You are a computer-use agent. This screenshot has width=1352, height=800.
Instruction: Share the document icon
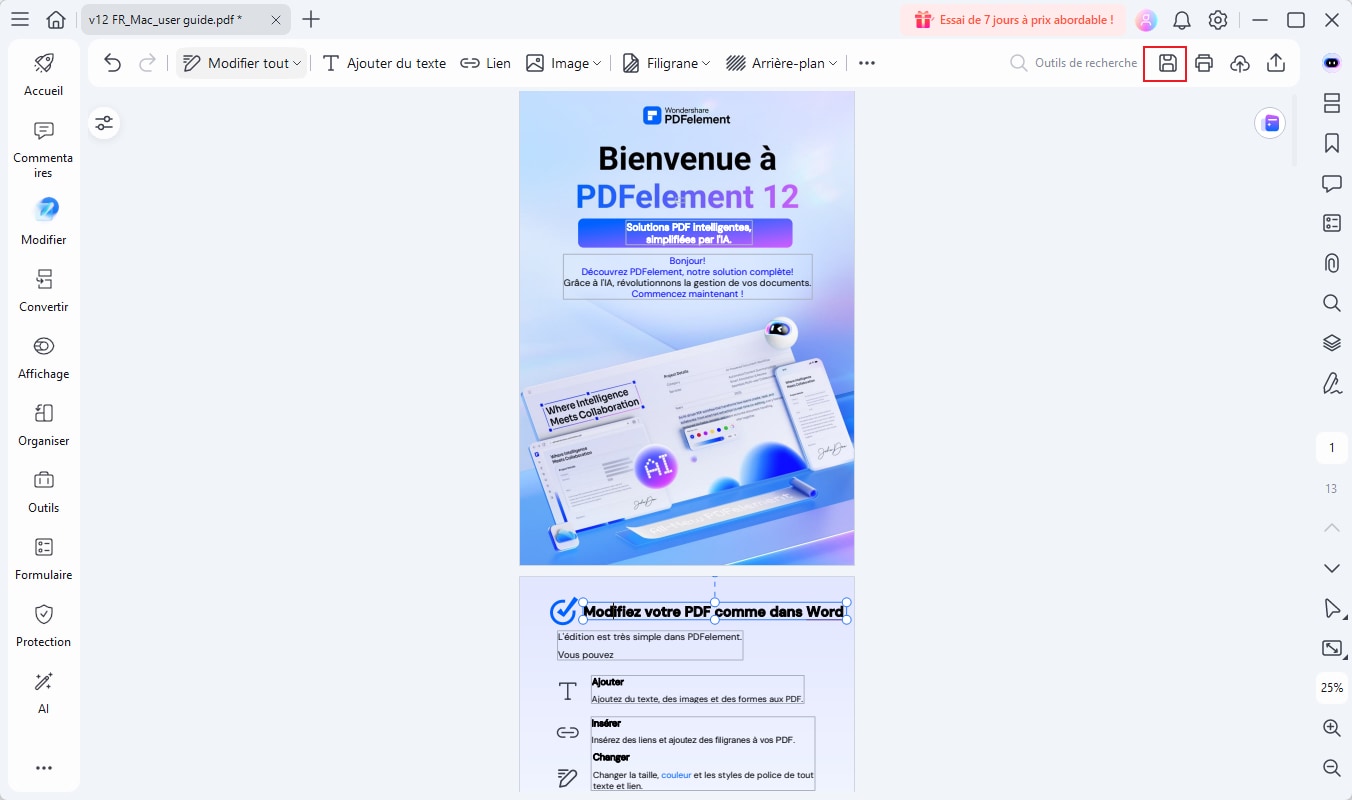tap(1276, 63)
